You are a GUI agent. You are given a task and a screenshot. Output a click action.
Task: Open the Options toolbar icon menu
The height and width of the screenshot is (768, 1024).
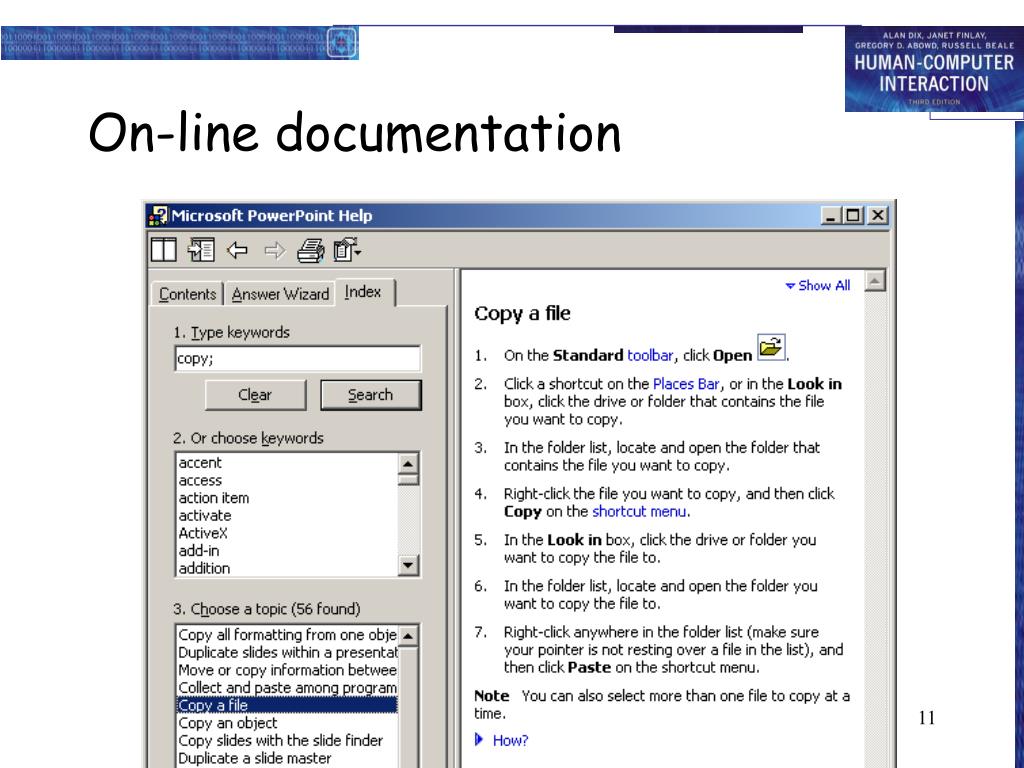tap(347, 250)
